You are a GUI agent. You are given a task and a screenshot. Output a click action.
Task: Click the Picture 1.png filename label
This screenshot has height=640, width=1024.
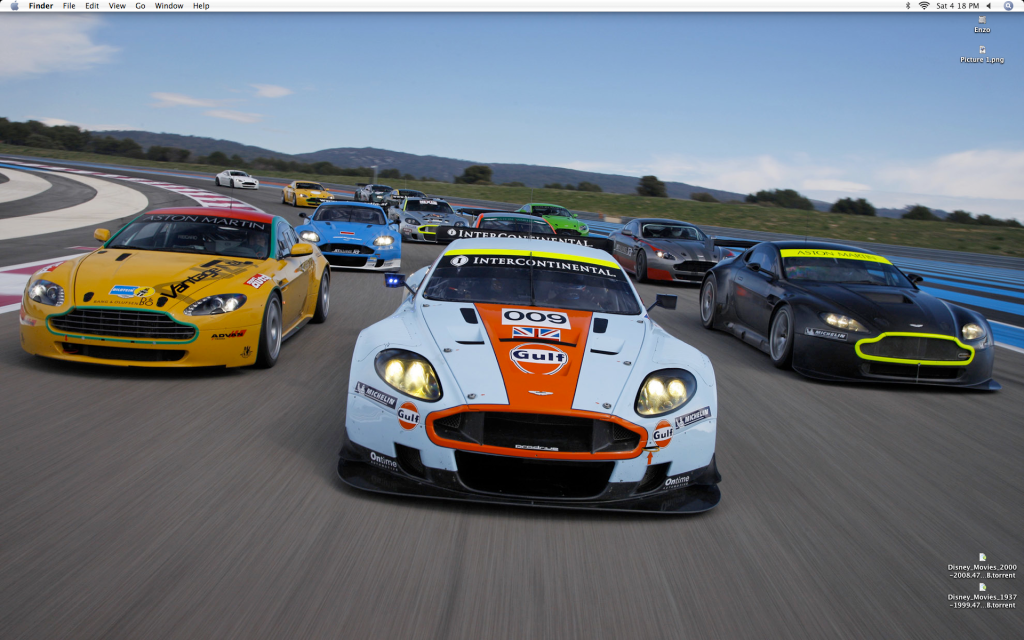pos(982,60)
